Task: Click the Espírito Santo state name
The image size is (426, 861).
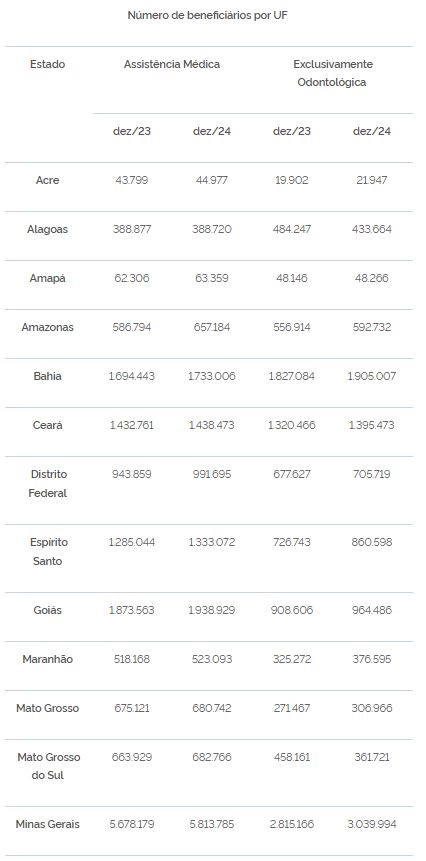Action: tap(47, 552)
